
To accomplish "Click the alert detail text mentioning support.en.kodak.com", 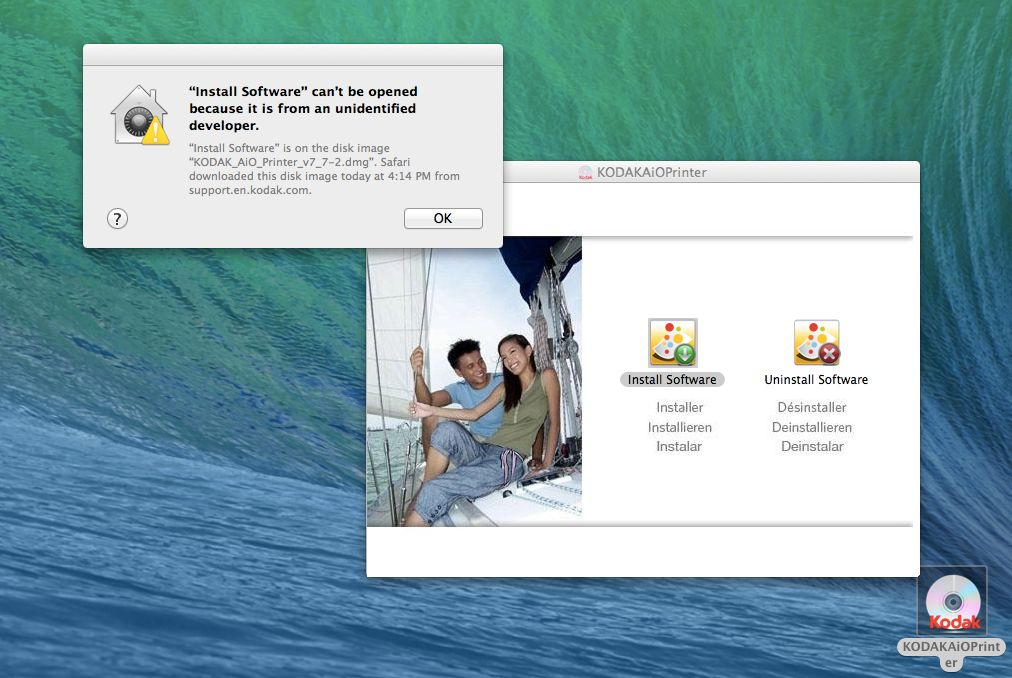I will (x=324, y=169).
